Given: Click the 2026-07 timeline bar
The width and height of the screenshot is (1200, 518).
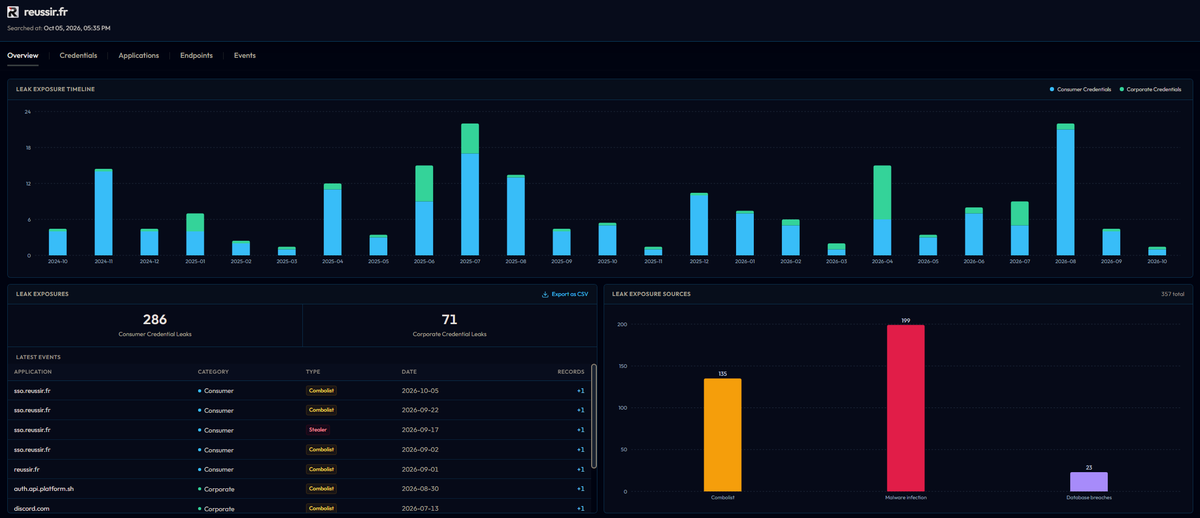Looking at the screenshot, I should click(x=1020, y=228).
